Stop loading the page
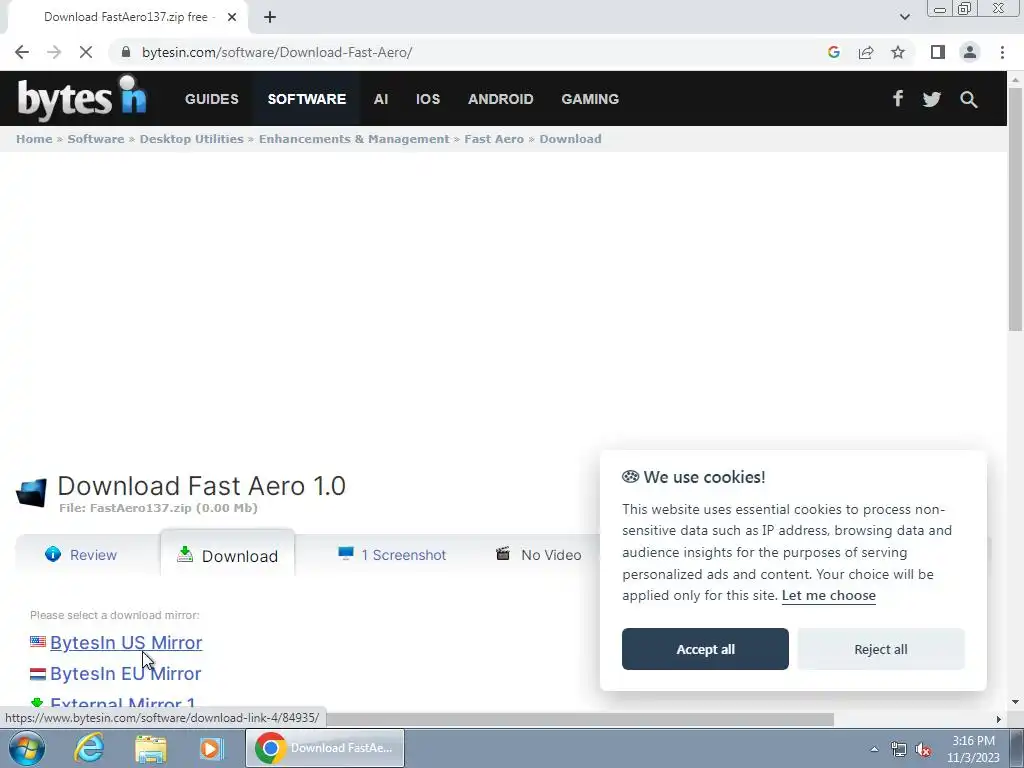The image size is (1024, 768). [86, 52]
